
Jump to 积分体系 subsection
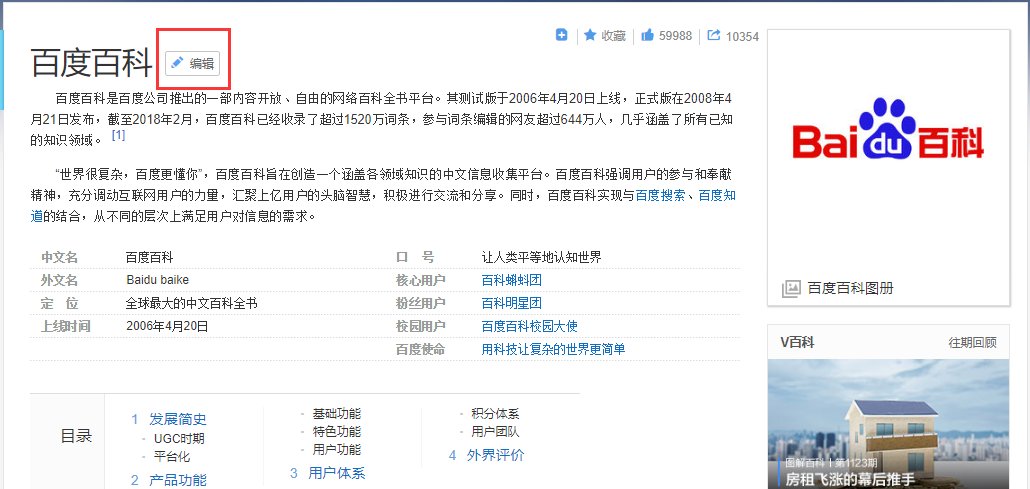point(495,414)
